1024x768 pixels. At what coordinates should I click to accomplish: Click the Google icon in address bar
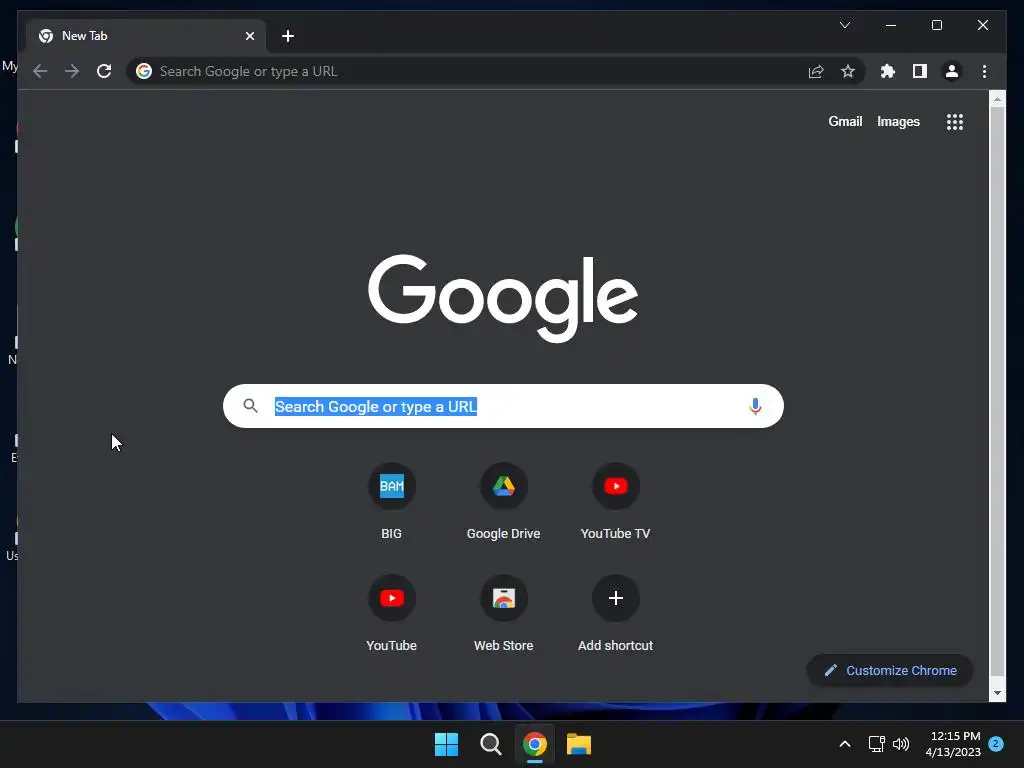(x=144, y=71)
